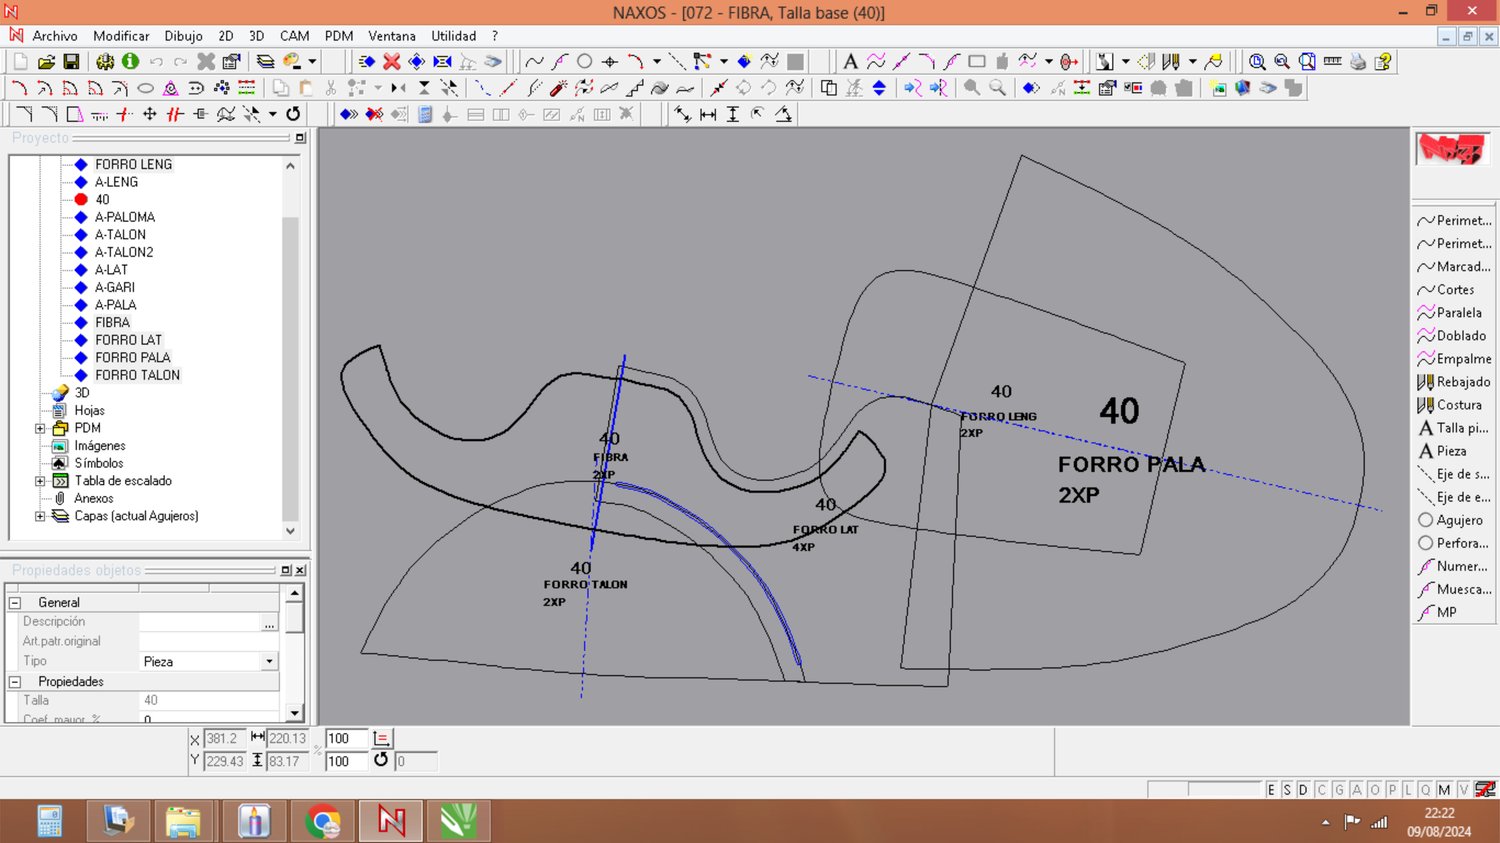Click the horizontal scale percentage field
Viewport: 1500px width, 843px height.
[347, 738]
